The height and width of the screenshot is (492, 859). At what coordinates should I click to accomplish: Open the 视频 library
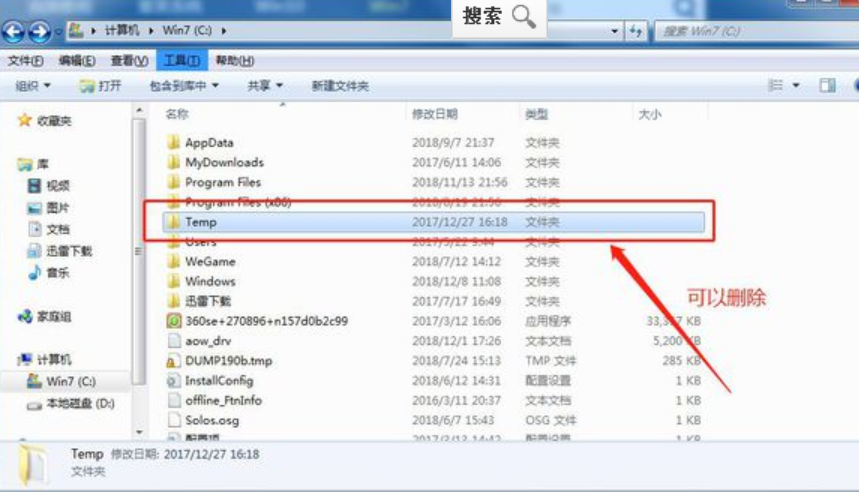[x=49, y=186]
